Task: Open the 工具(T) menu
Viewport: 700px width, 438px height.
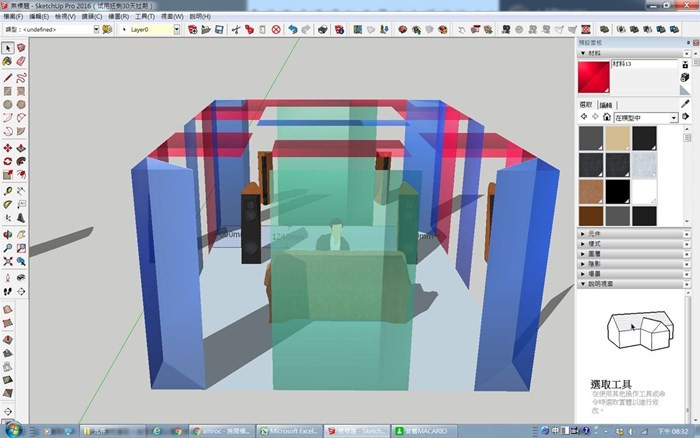Action: [145, 17]
